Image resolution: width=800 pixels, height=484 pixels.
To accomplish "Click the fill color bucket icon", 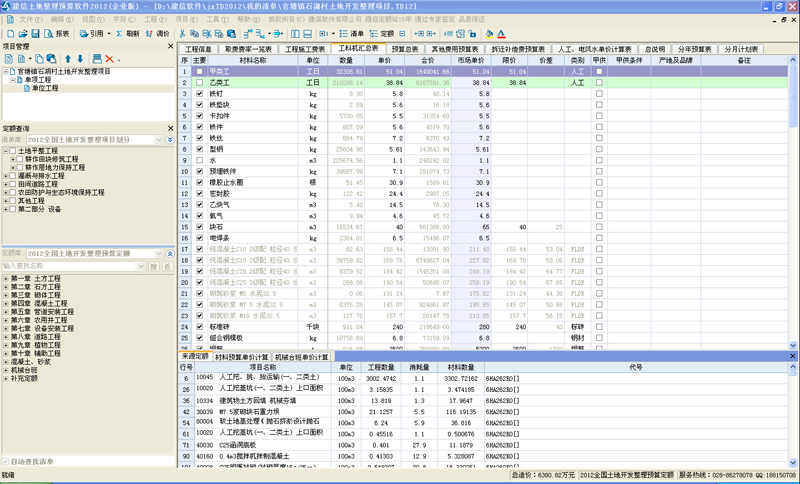I will 489,33.
